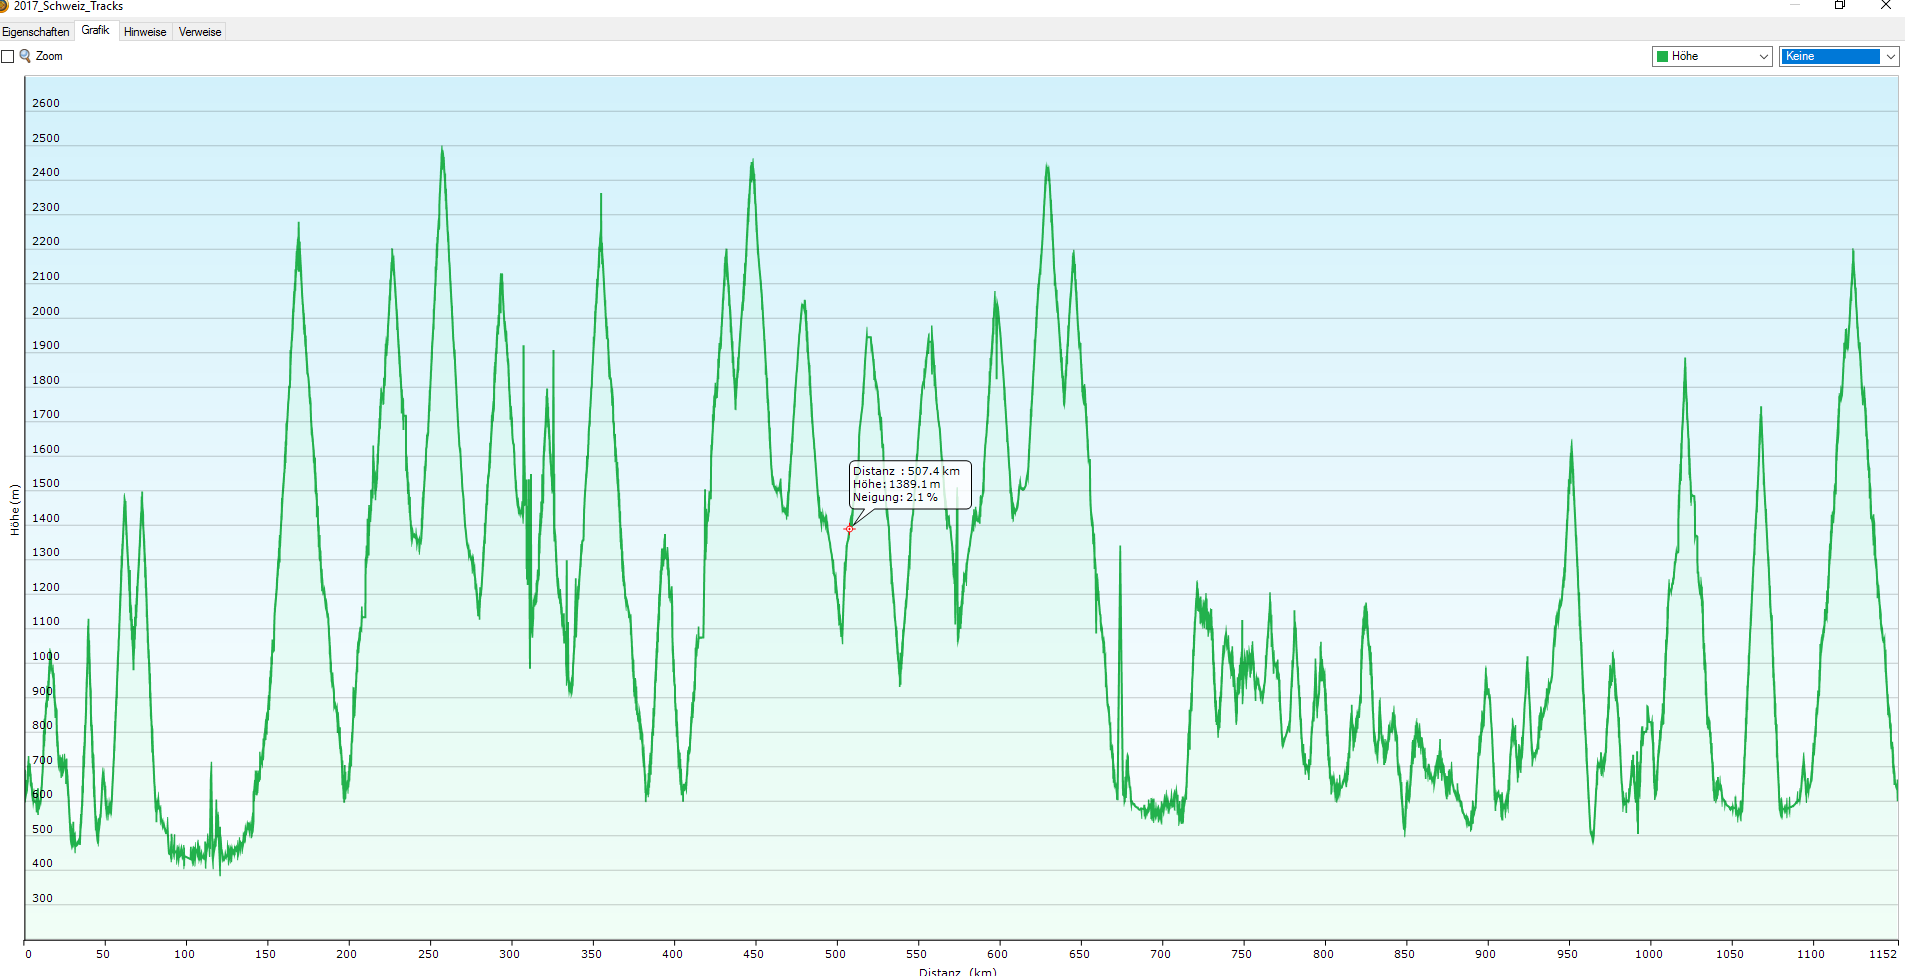Select the Grafik tab
The width and height of the screenshot is (1905, 976).
pos(96,31)
